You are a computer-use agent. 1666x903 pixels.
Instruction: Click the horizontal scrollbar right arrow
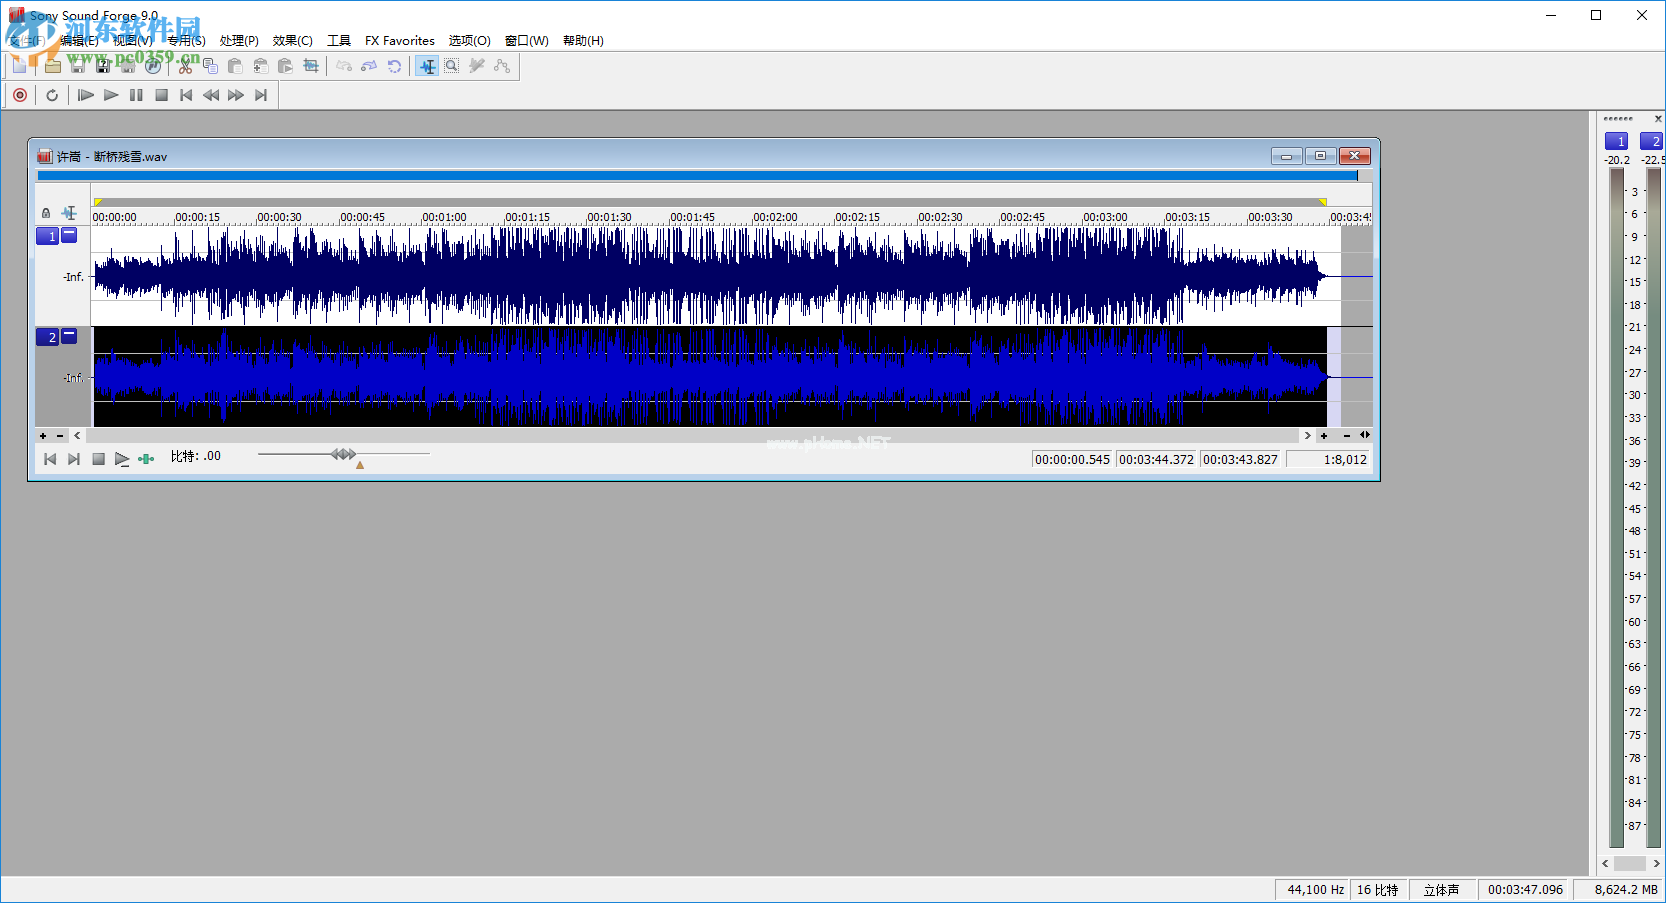1307,436
